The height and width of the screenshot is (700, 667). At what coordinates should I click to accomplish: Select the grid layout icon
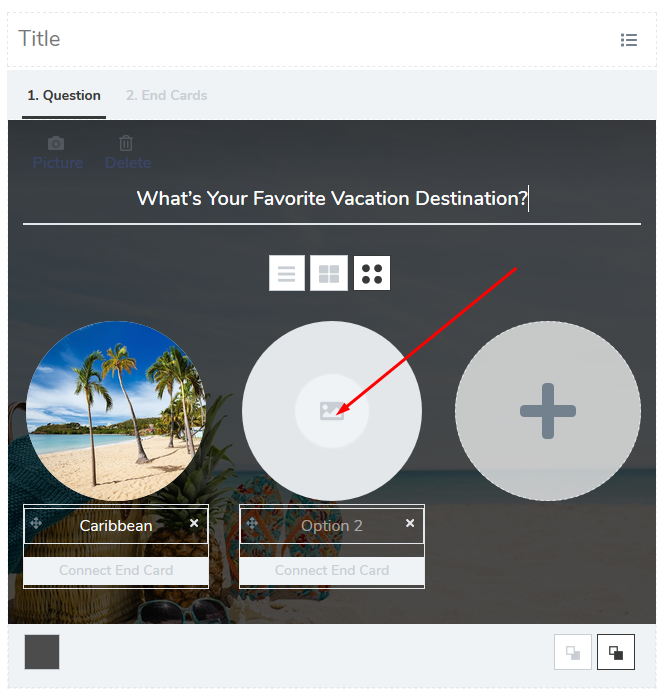(x=329, y=273)
